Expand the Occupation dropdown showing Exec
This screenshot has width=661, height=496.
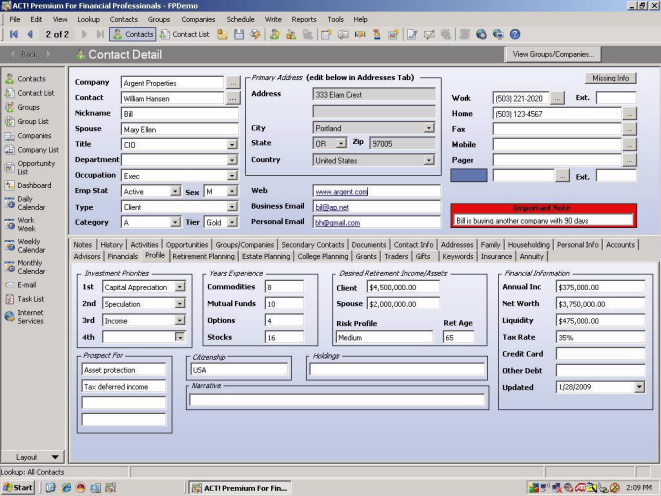coord(232,176)
